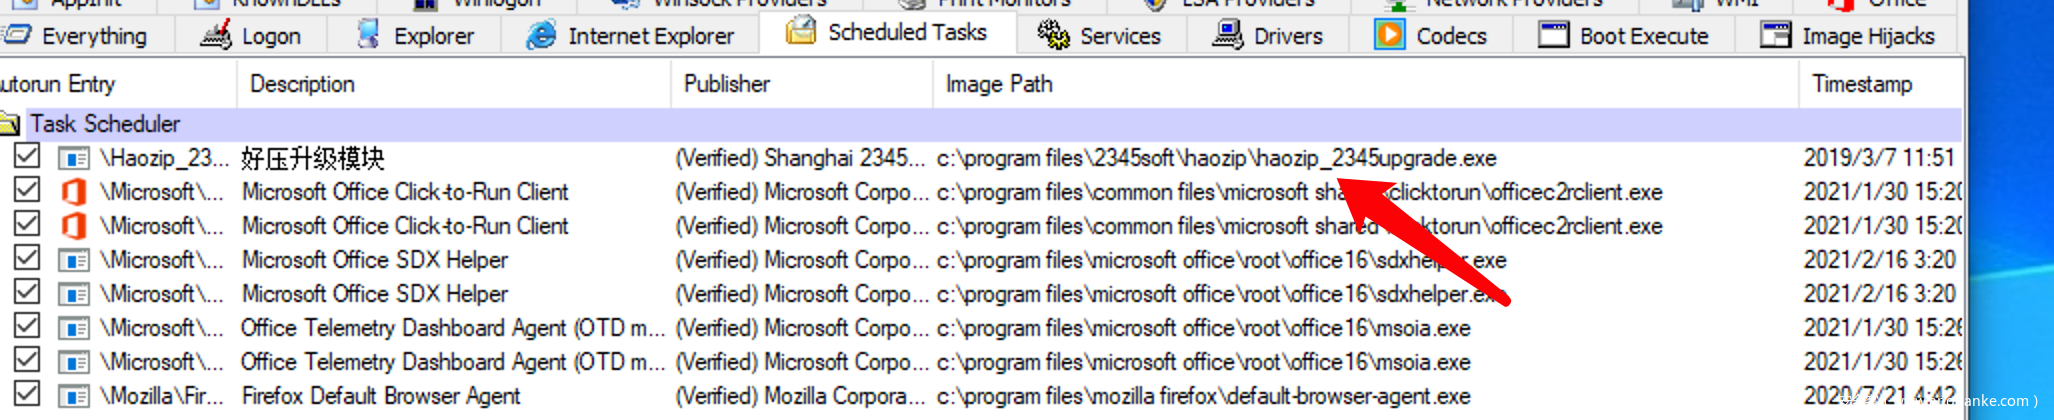The height and width of the screenshot is (420, 2054).
Task: Select the Task Scheduler group row
Action: pyautogui.click(x=105, y=124)
